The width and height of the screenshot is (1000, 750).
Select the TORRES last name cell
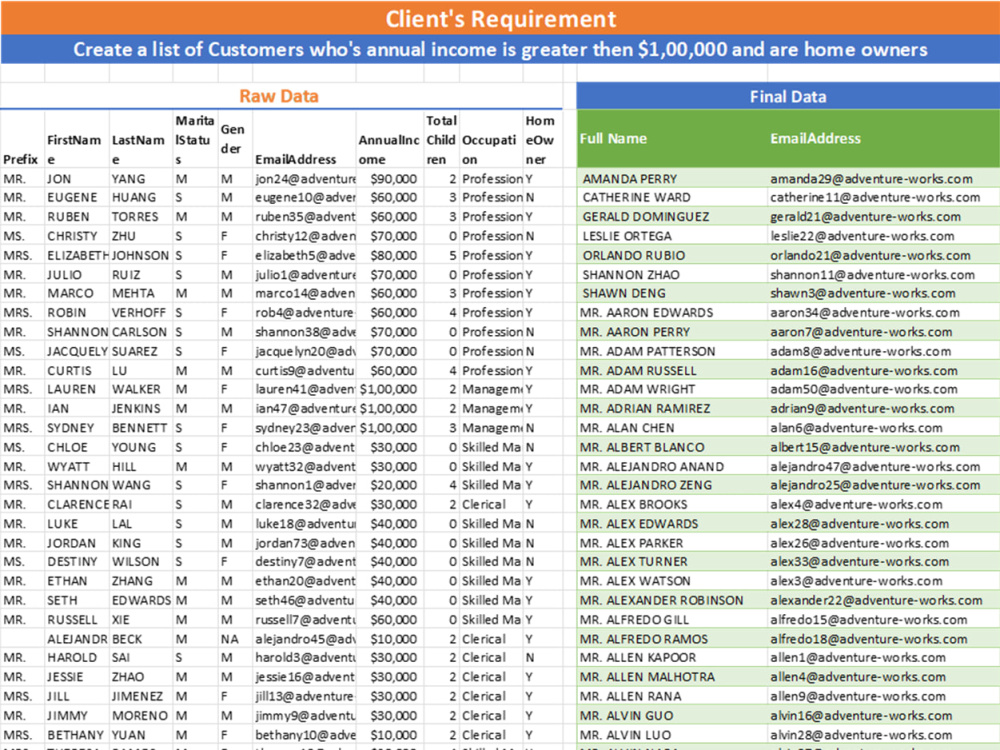click(x=141, y=217)
